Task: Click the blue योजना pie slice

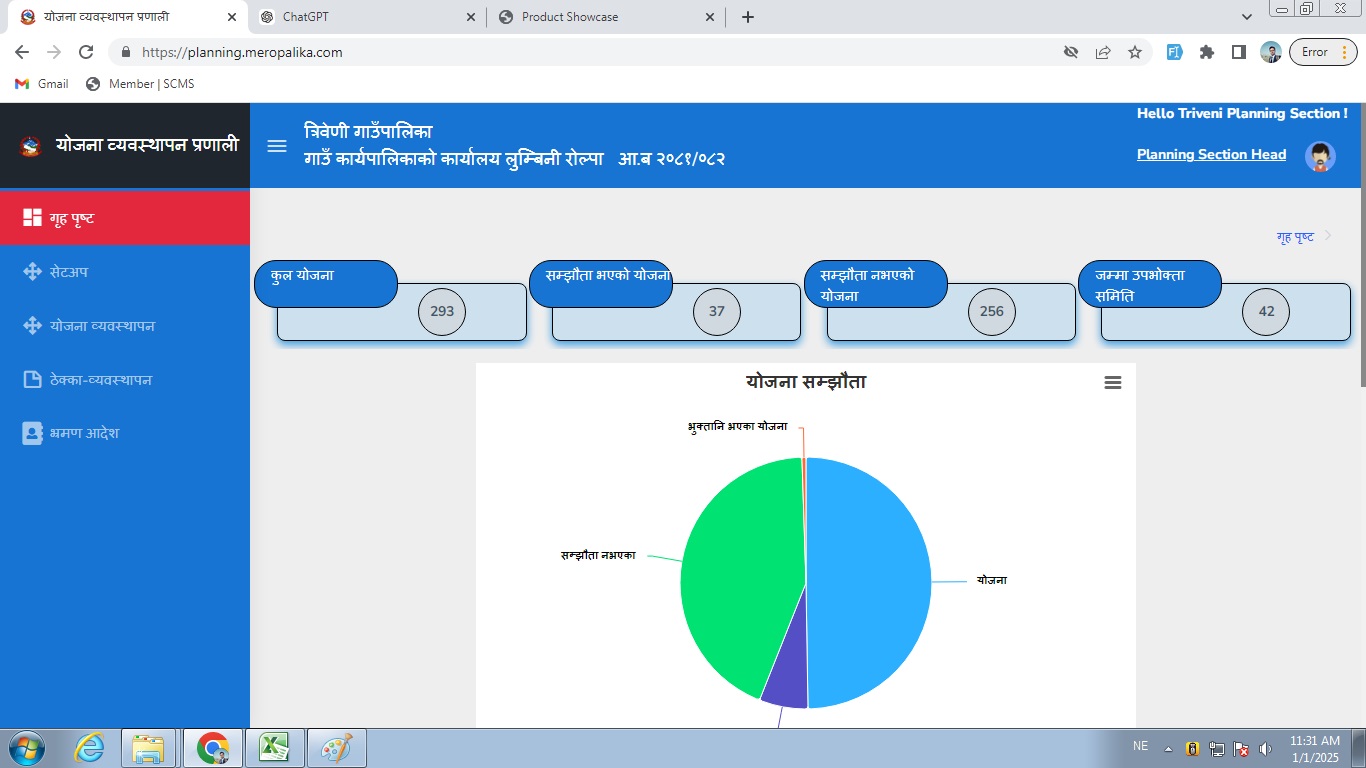Action: (x=870, y=580)
